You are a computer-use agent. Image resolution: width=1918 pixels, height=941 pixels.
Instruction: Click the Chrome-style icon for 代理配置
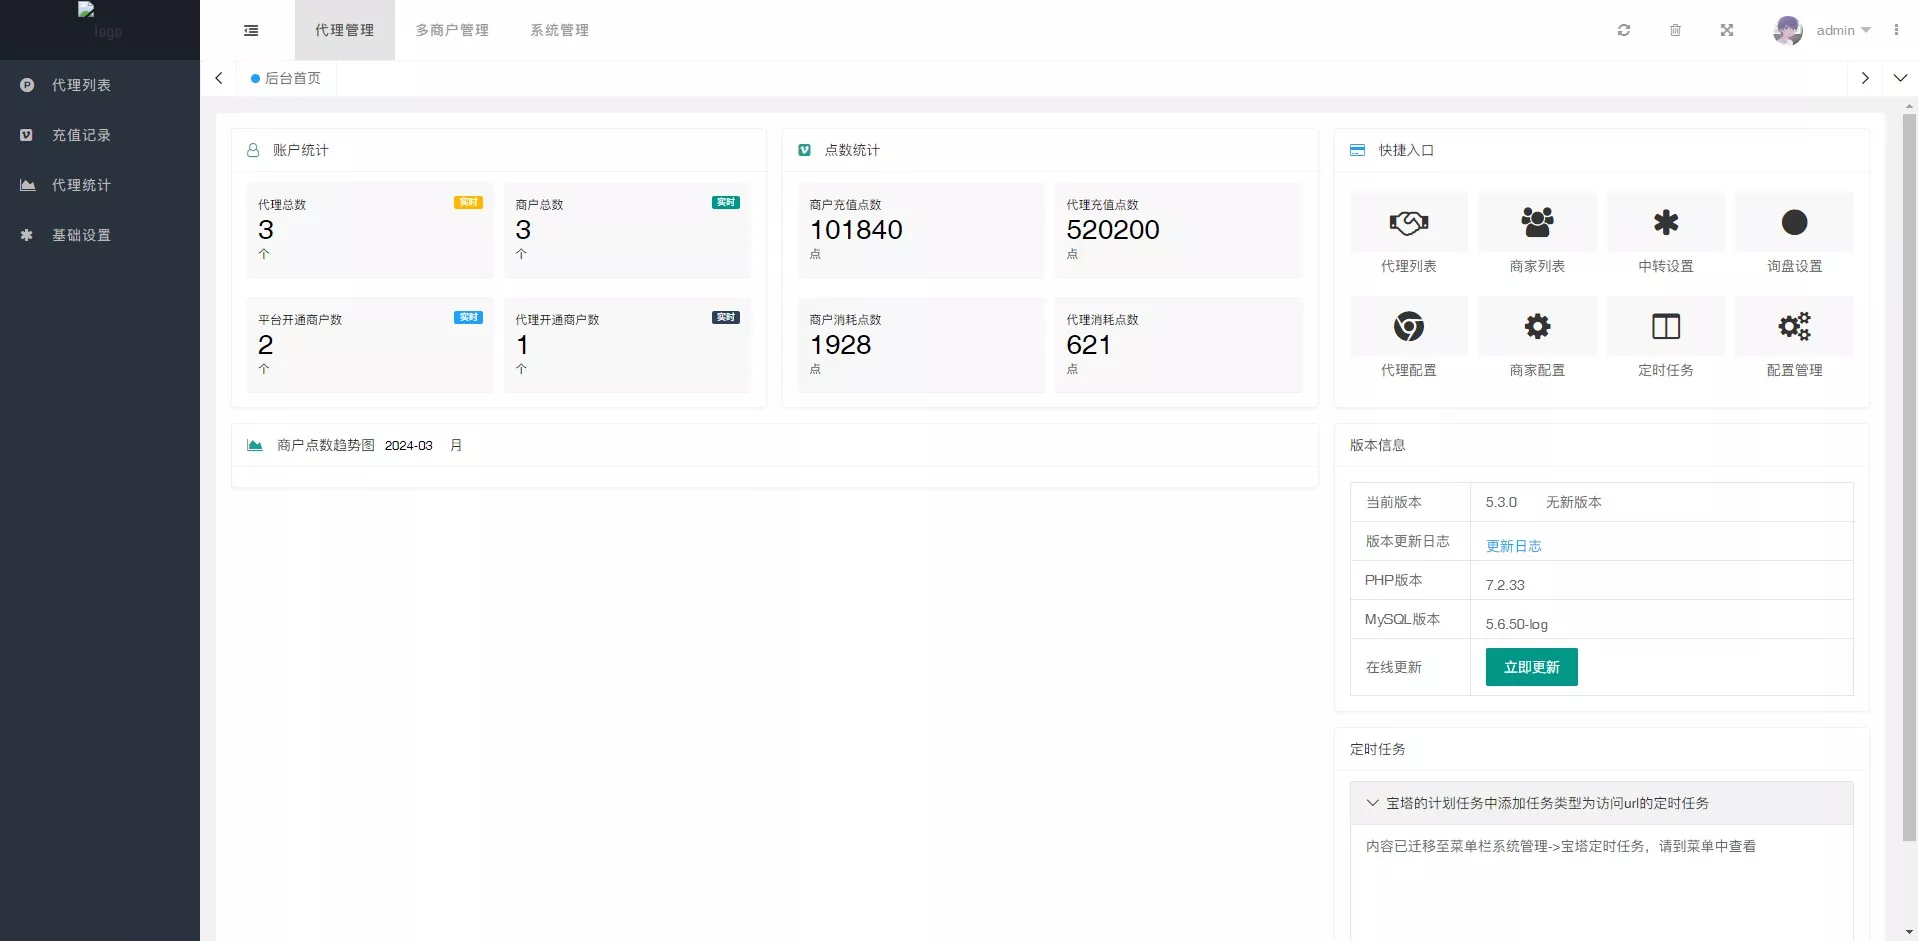click(1408, 327)
